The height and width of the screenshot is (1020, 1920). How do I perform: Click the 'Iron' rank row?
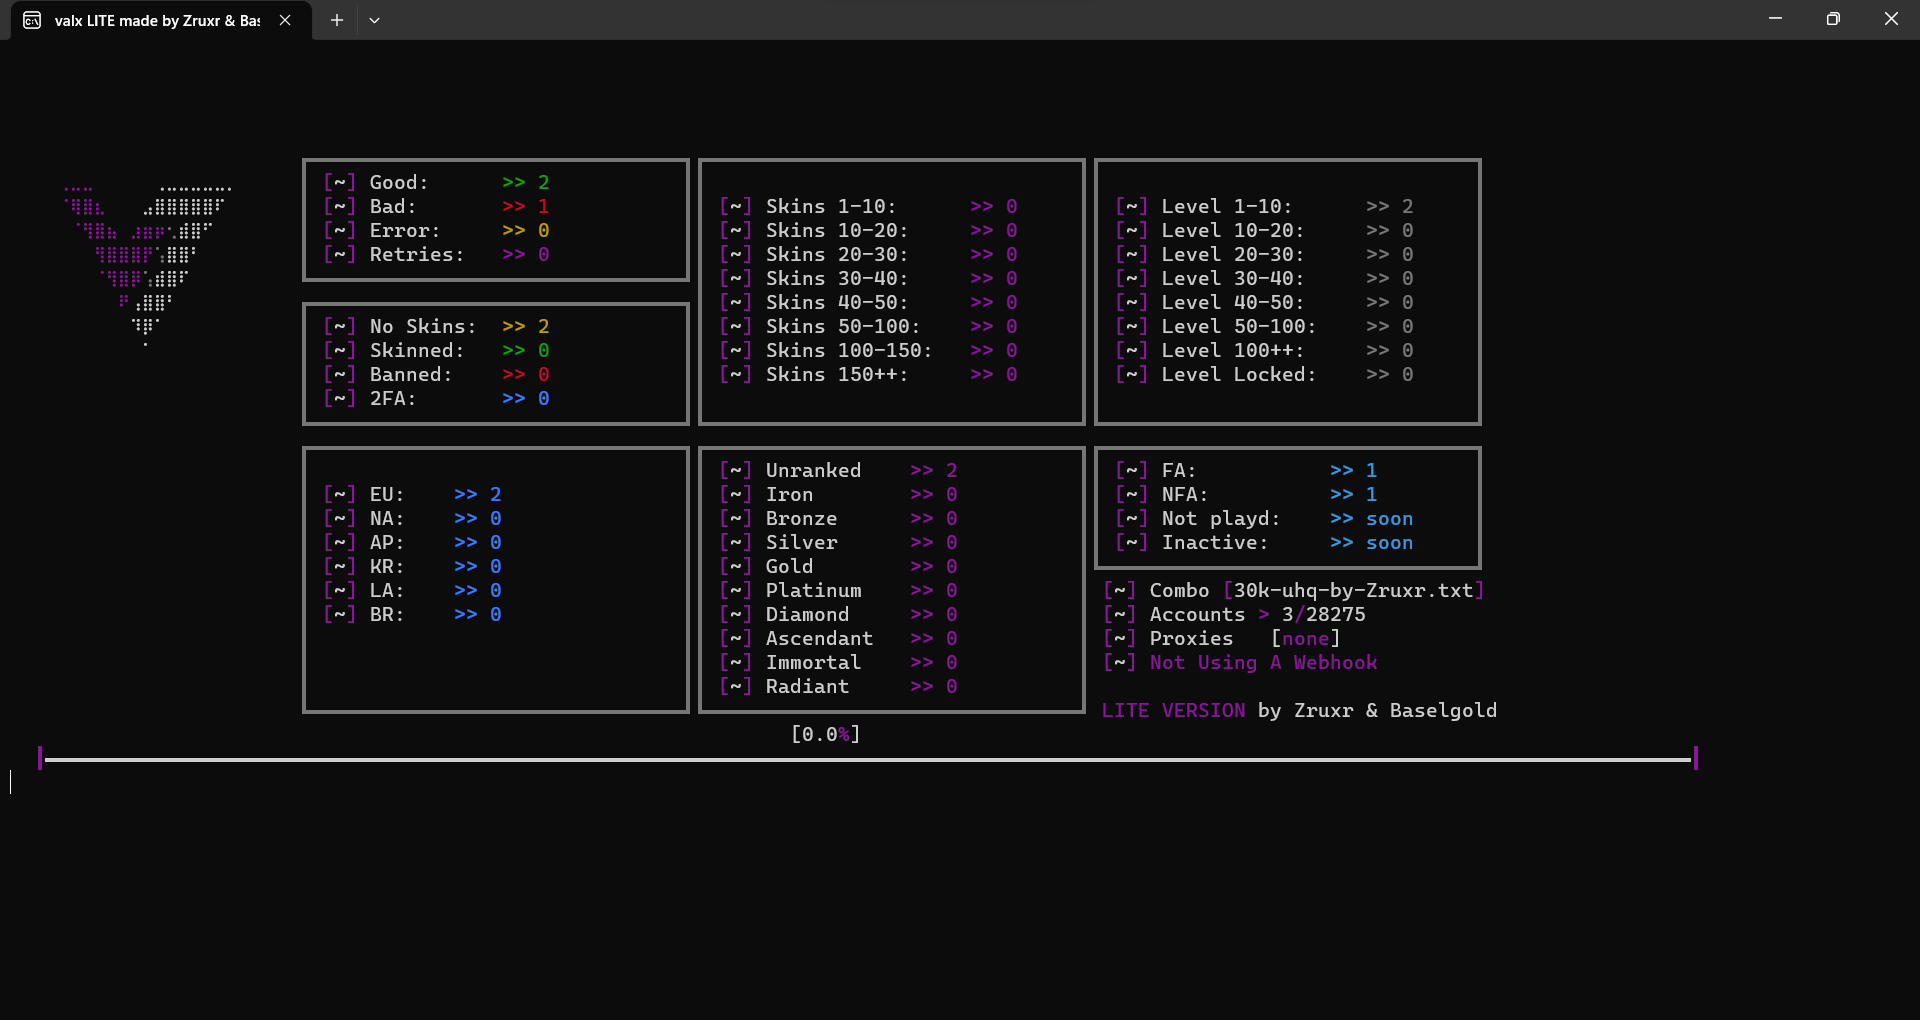[838, 494]
